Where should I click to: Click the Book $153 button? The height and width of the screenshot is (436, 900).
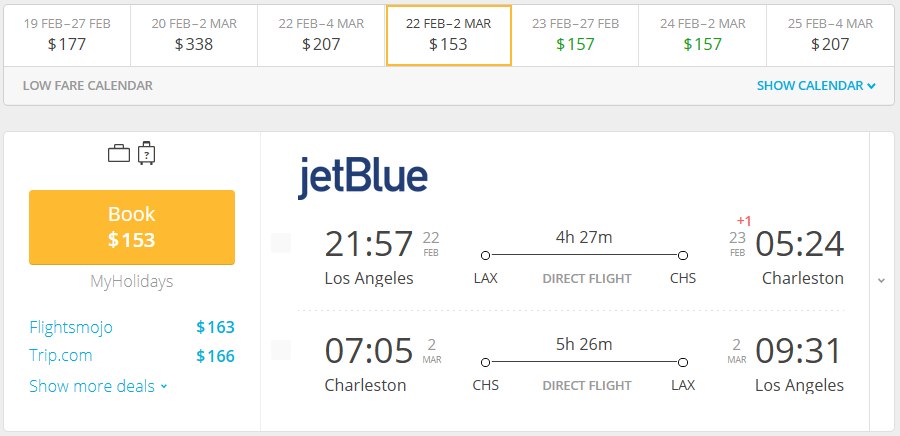[132, 227]
